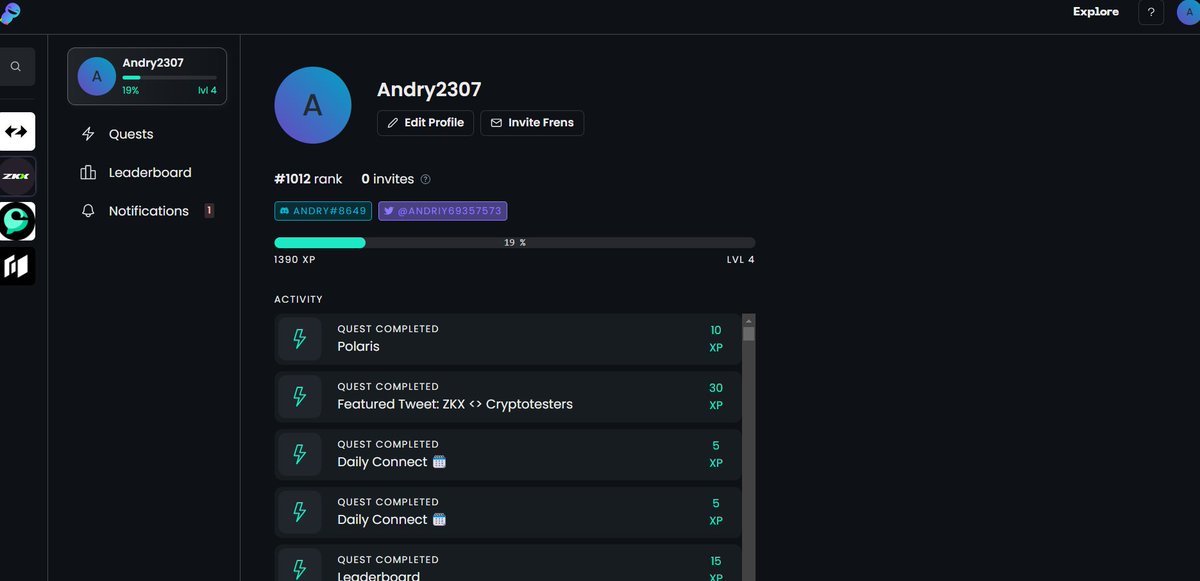Screen dimensions: 1200x581
Task: Click the 1390 XP label
Action: (x=295, y=260)
